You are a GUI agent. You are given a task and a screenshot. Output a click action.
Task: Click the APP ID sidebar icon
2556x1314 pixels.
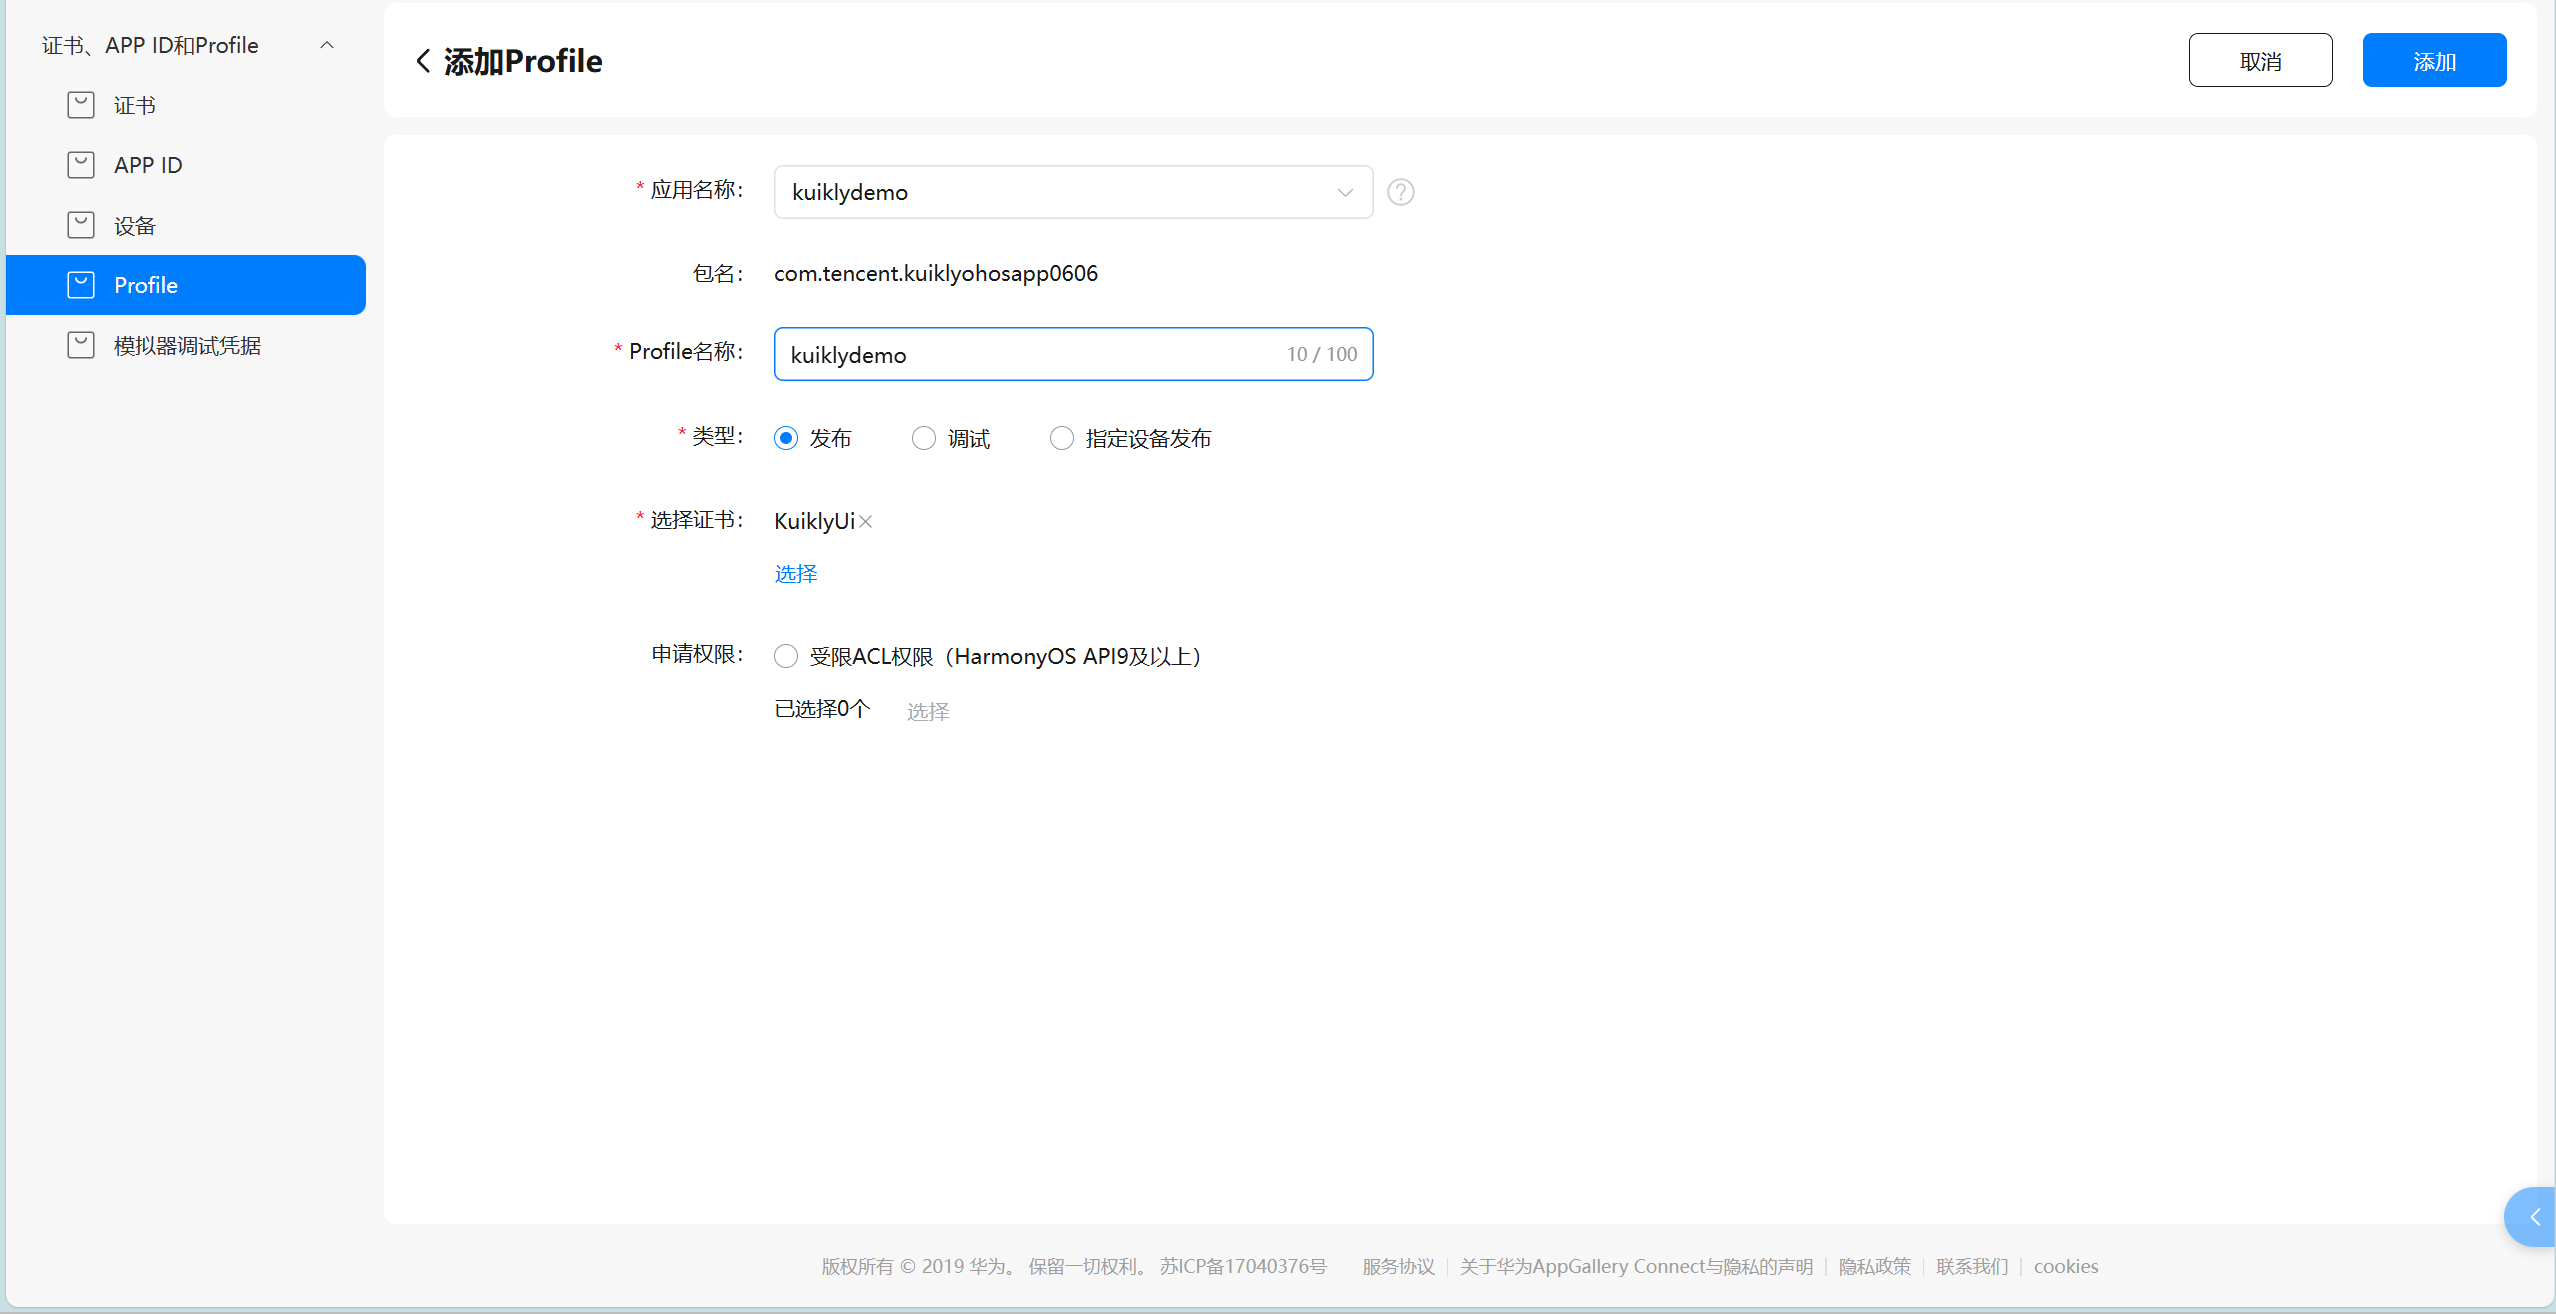(81, 165)
